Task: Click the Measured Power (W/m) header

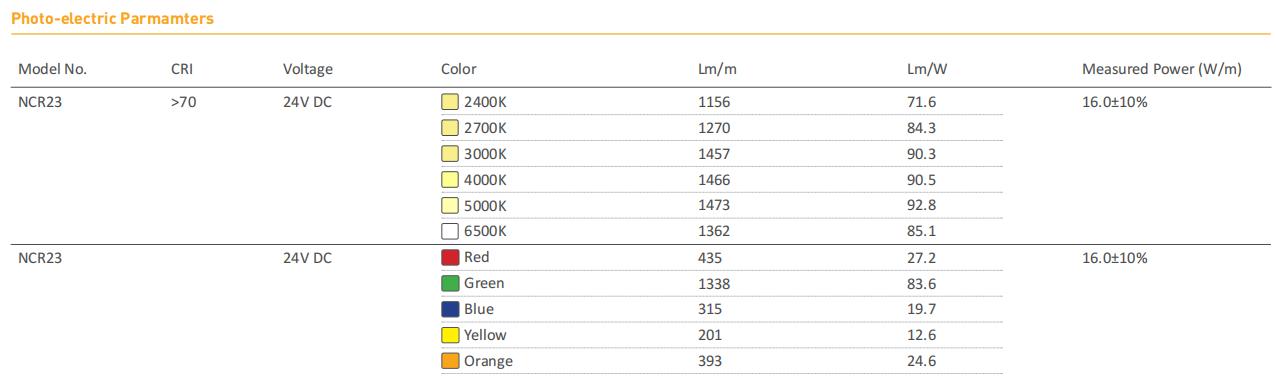Action: pos(1161,70)
